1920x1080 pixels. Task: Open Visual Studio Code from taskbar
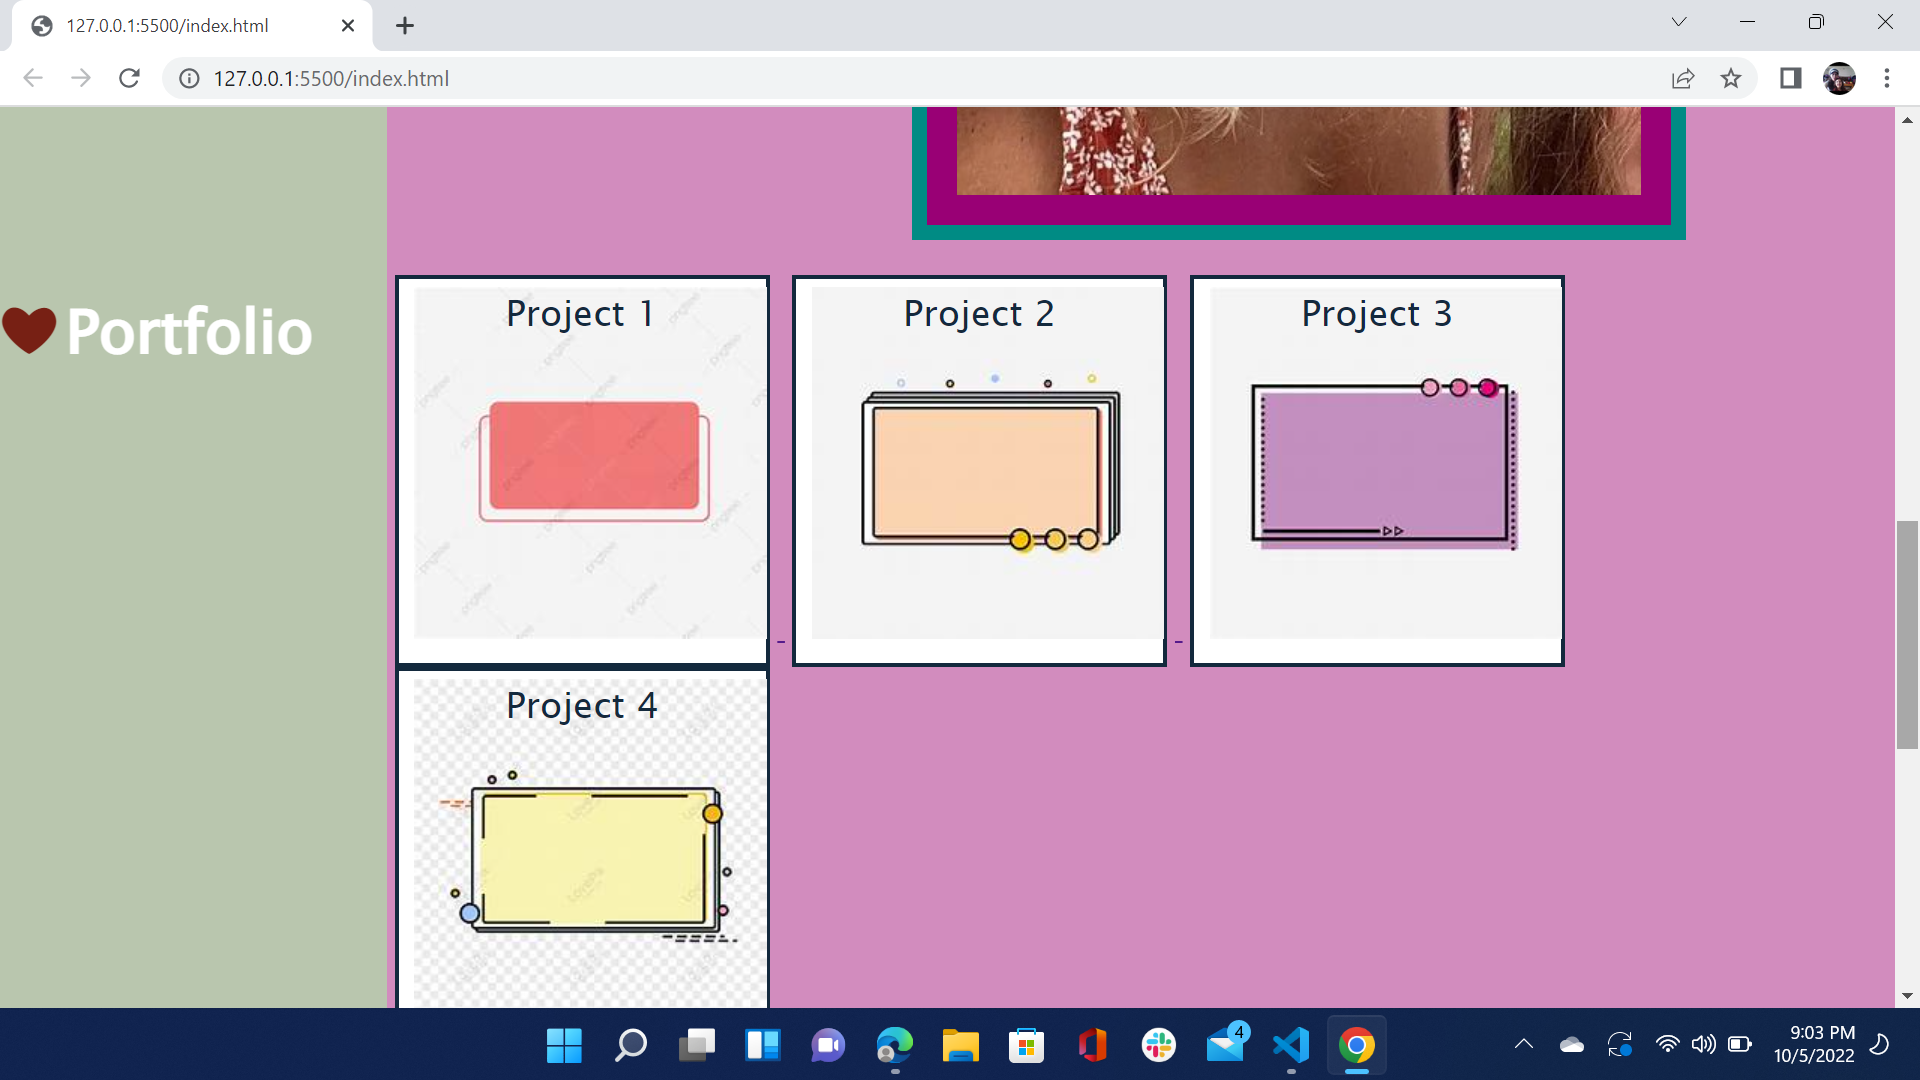click(1291, 1045)
